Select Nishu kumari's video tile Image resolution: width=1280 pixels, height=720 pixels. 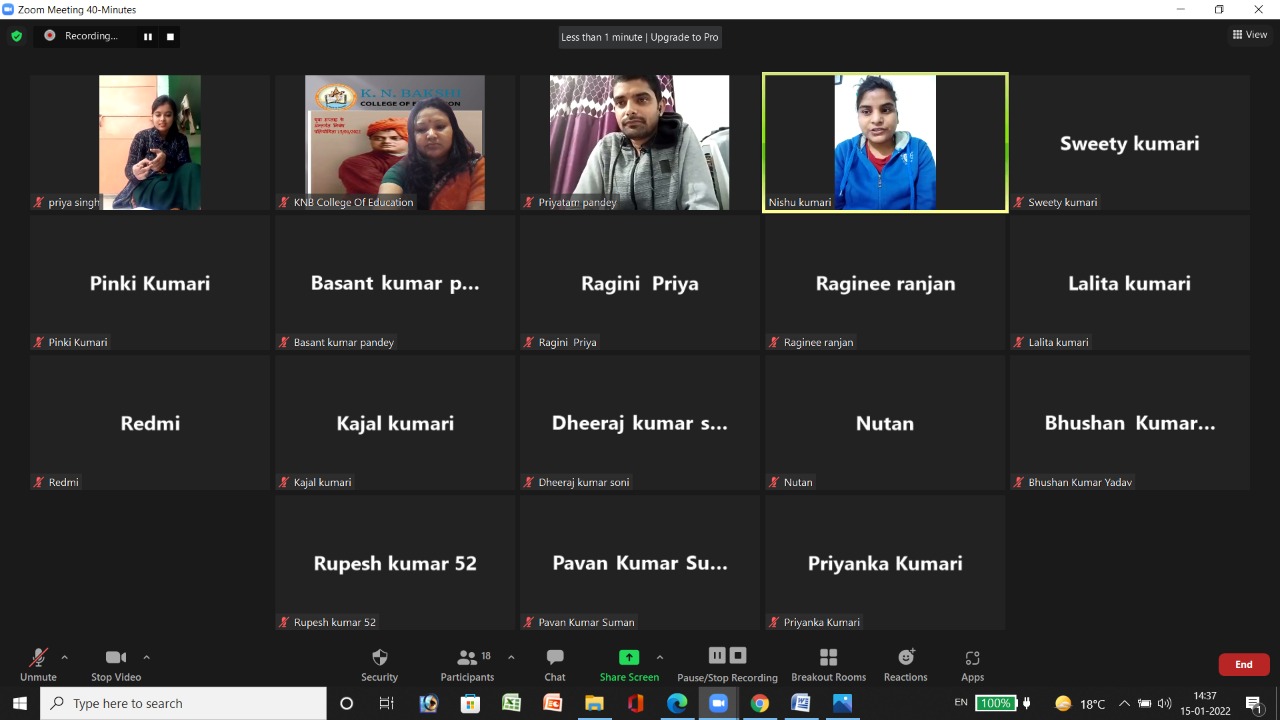(885, 142)
